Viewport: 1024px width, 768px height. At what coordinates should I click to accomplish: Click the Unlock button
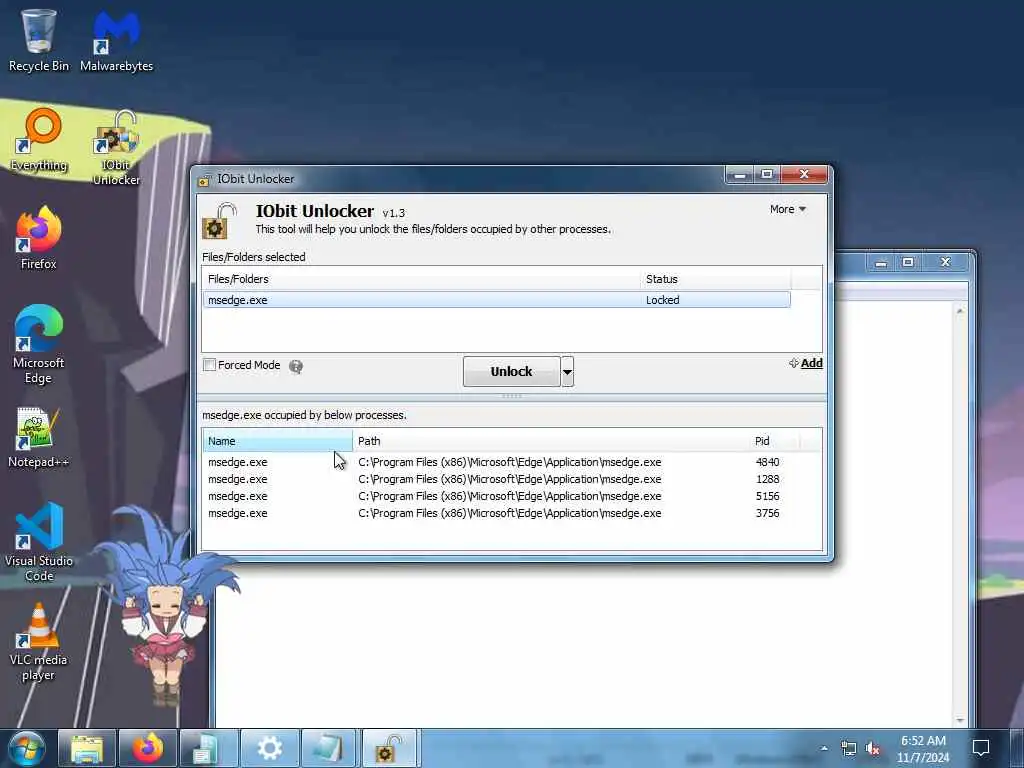point(511,372)
